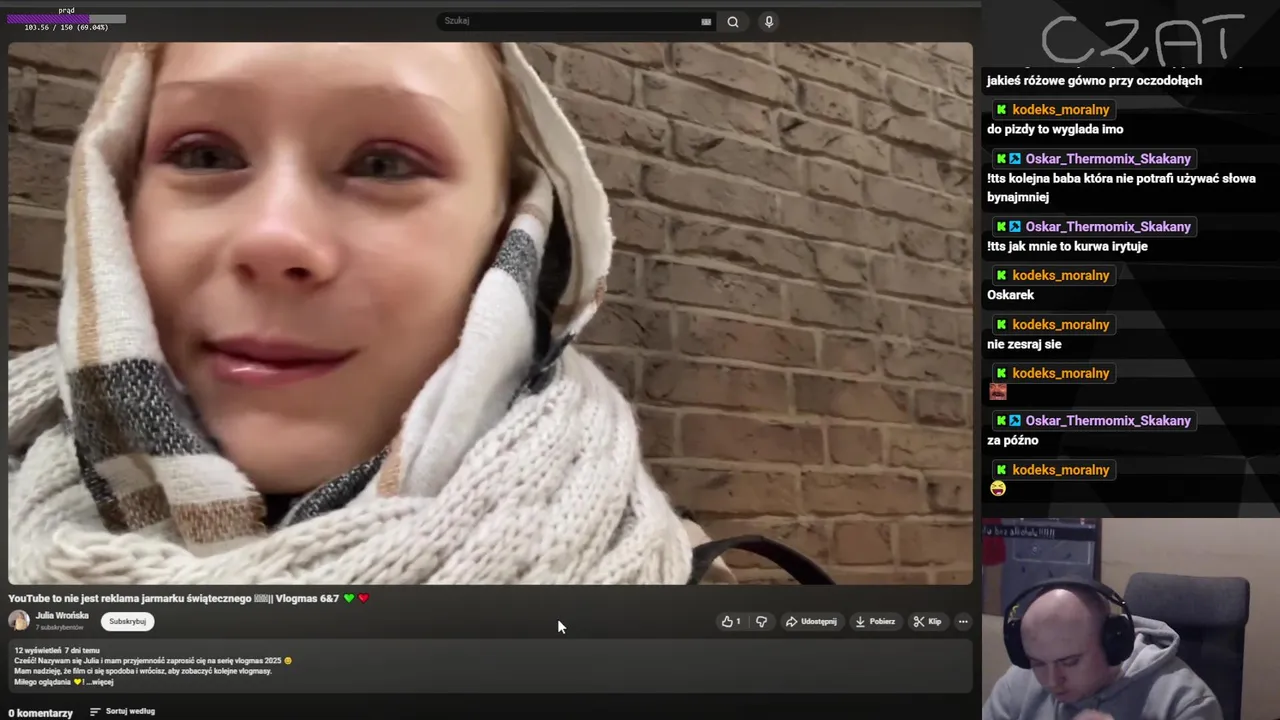Click chat message '!tts jak mnie to kurwa irytuje'
This screenshot has width=1280, height=720.
(x=1067, y=246)
